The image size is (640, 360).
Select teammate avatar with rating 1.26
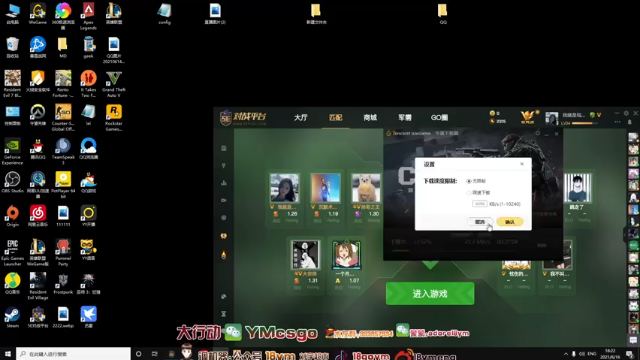pyautogui.click(x=284, y=188)
